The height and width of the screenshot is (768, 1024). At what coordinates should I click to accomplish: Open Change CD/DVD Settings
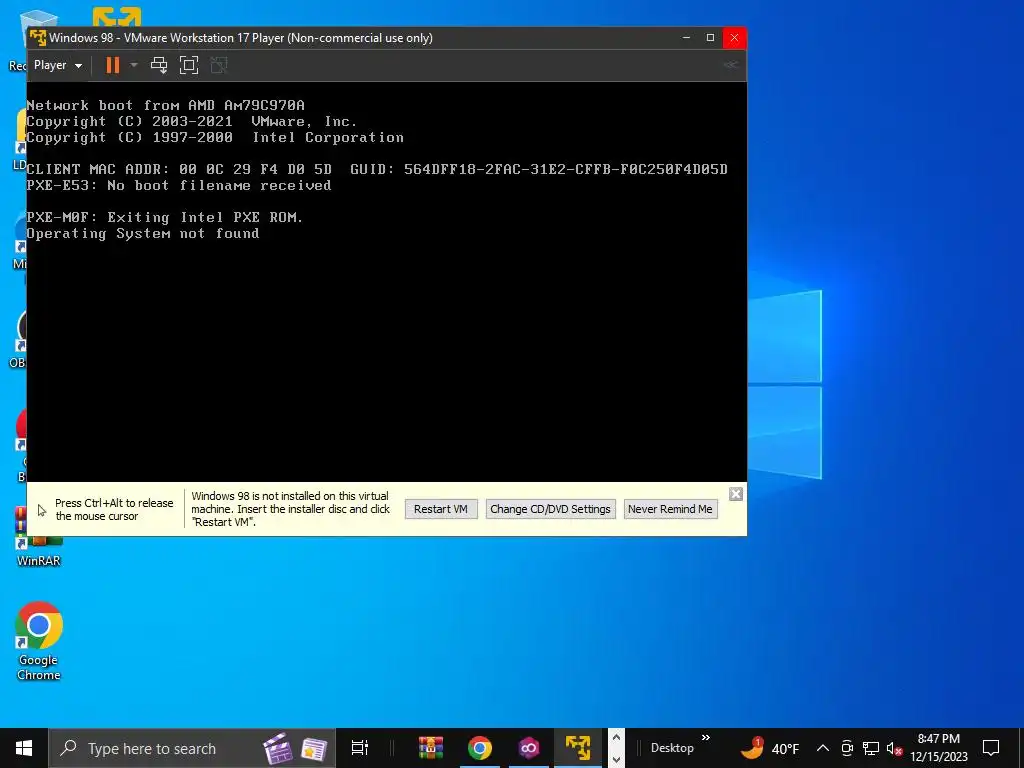click(x=551, y=509)
